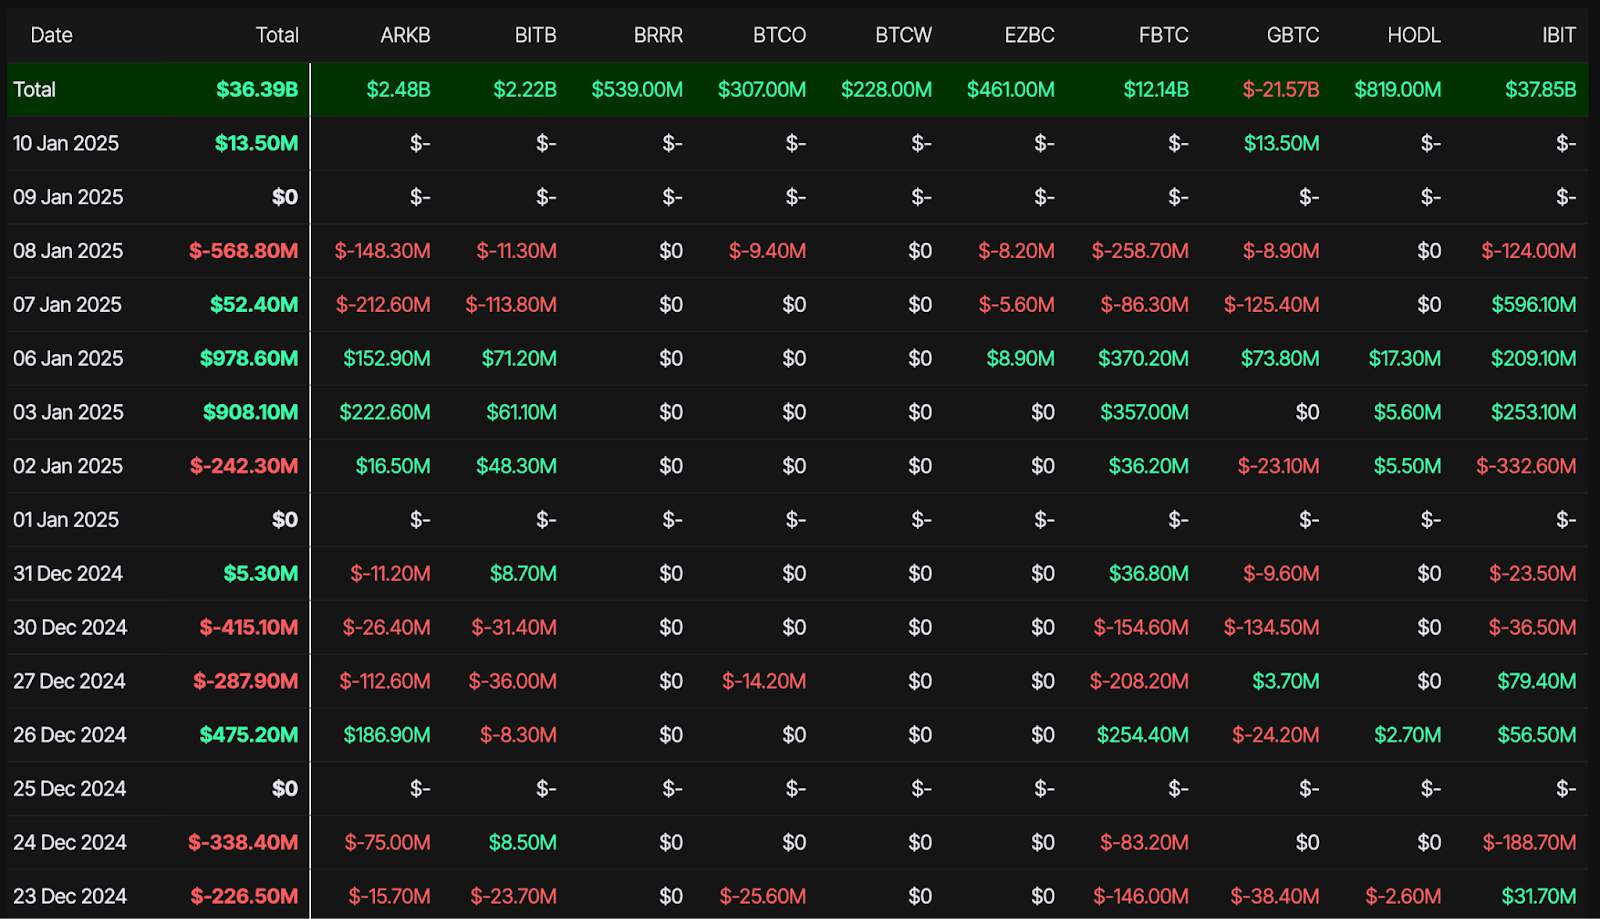Click BTCO total $307.00M
This screenshot has height=919, width=1600.
762,89
